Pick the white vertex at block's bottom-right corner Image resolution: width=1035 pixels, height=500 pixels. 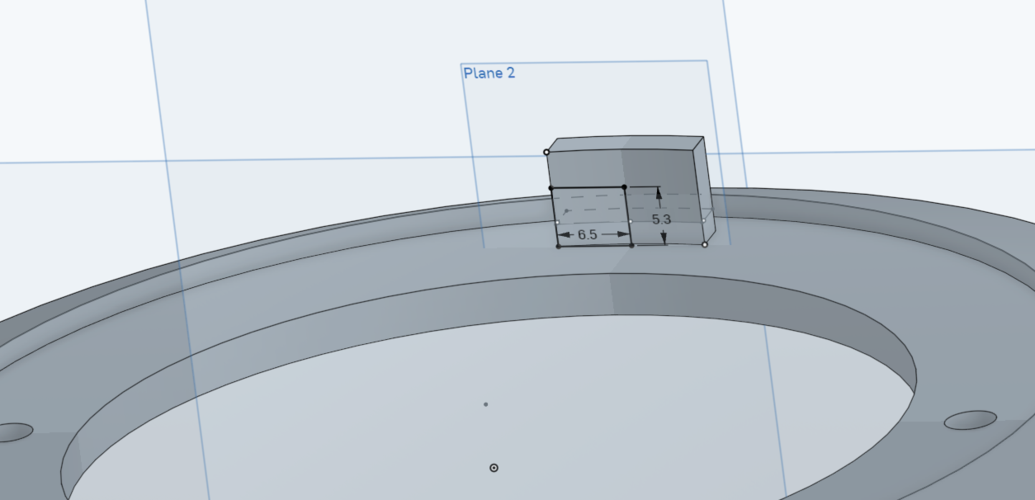point(705,245)
